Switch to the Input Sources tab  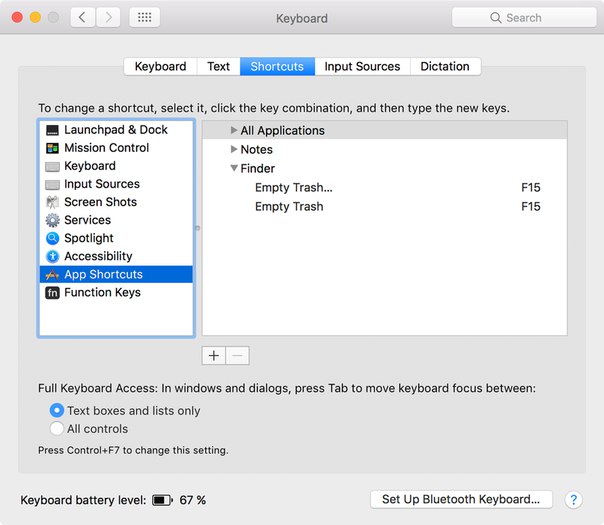point(362,67)
